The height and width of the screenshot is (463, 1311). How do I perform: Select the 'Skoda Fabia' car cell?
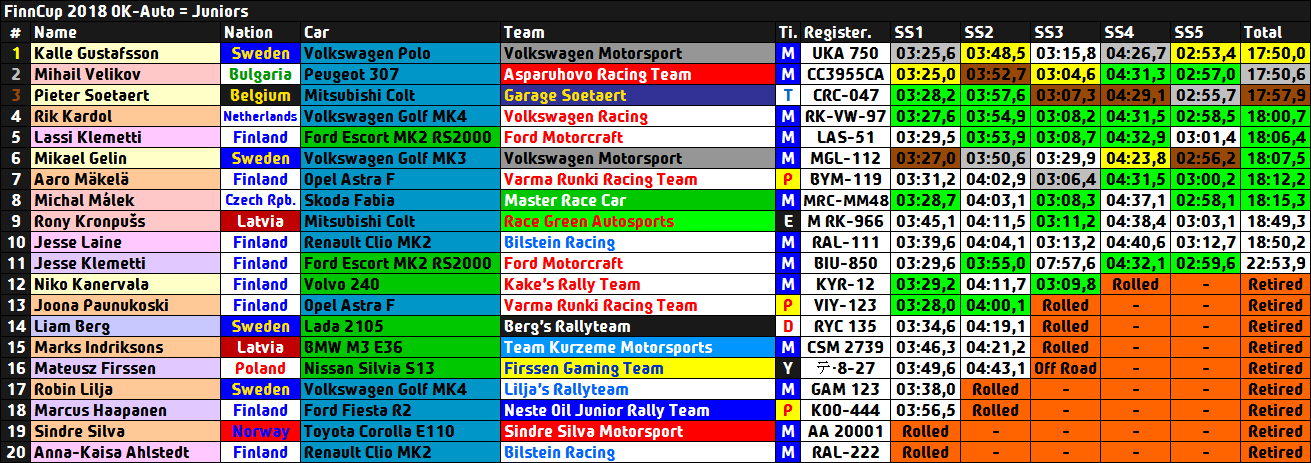(x=399, y=200)
